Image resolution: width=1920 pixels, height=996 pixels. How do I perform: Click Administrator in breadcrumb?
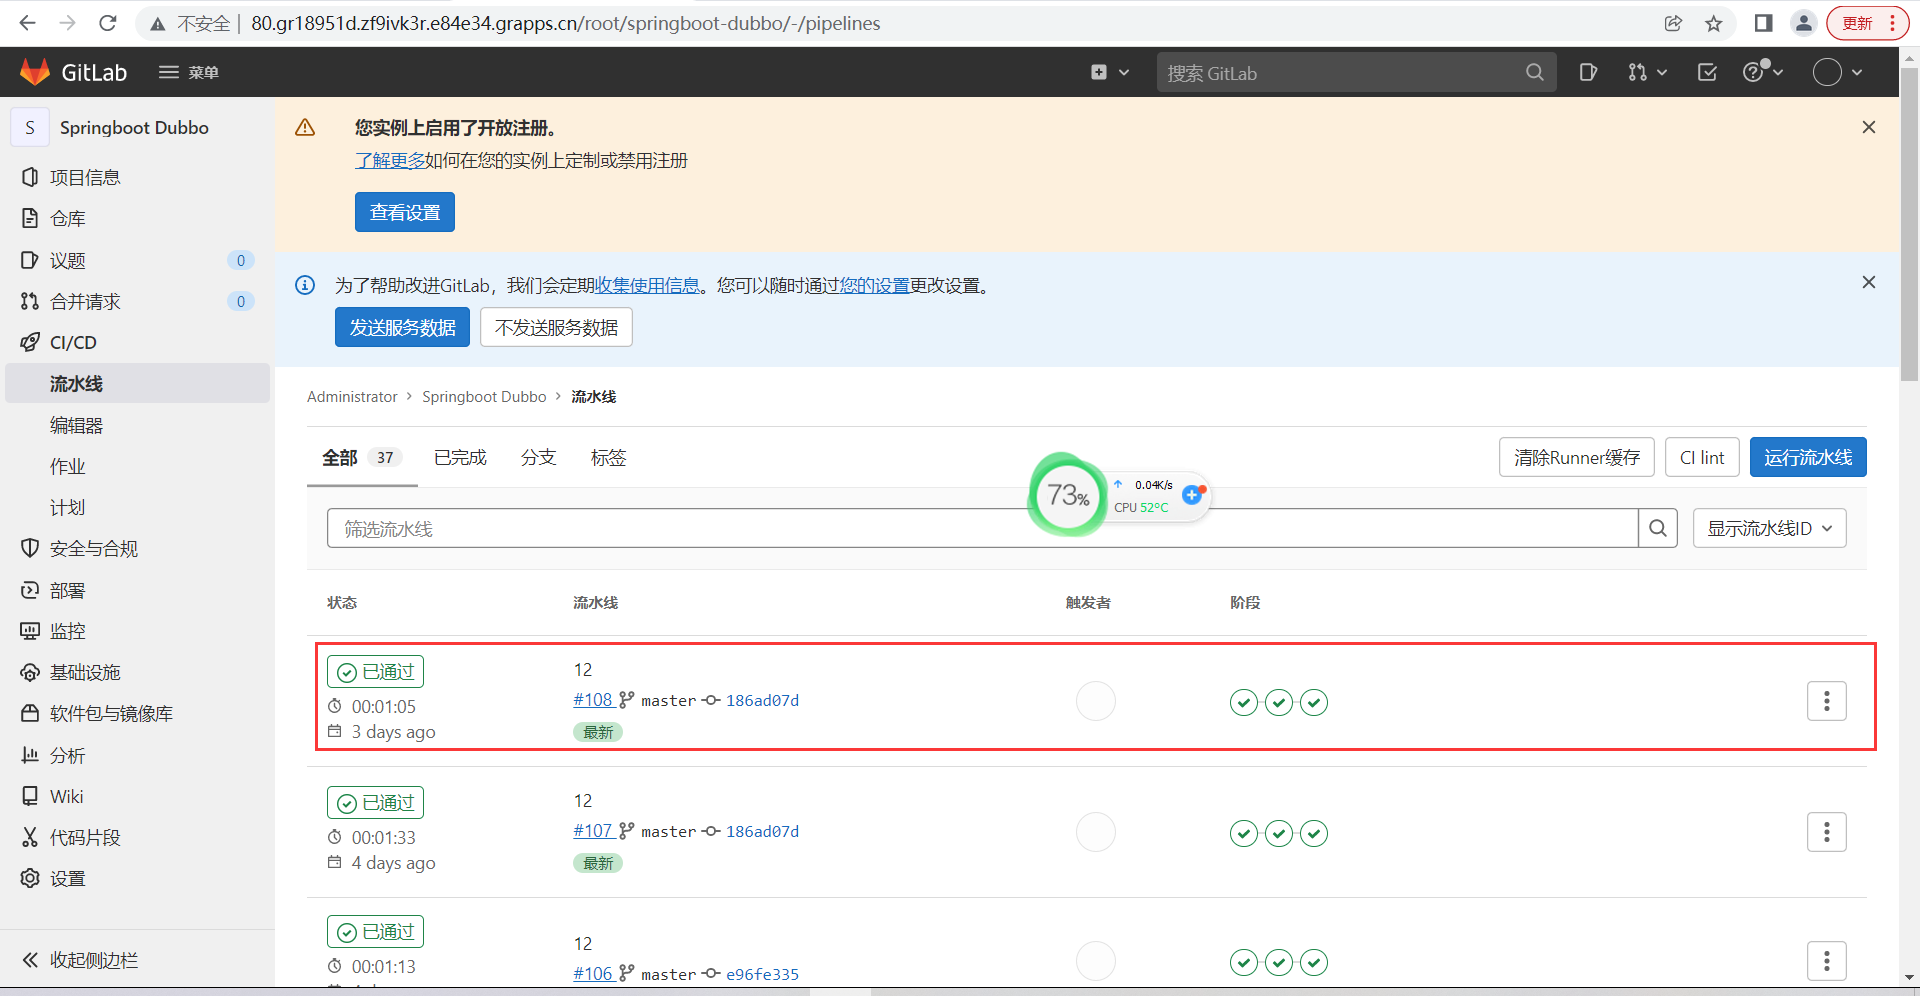pos(352,397)
